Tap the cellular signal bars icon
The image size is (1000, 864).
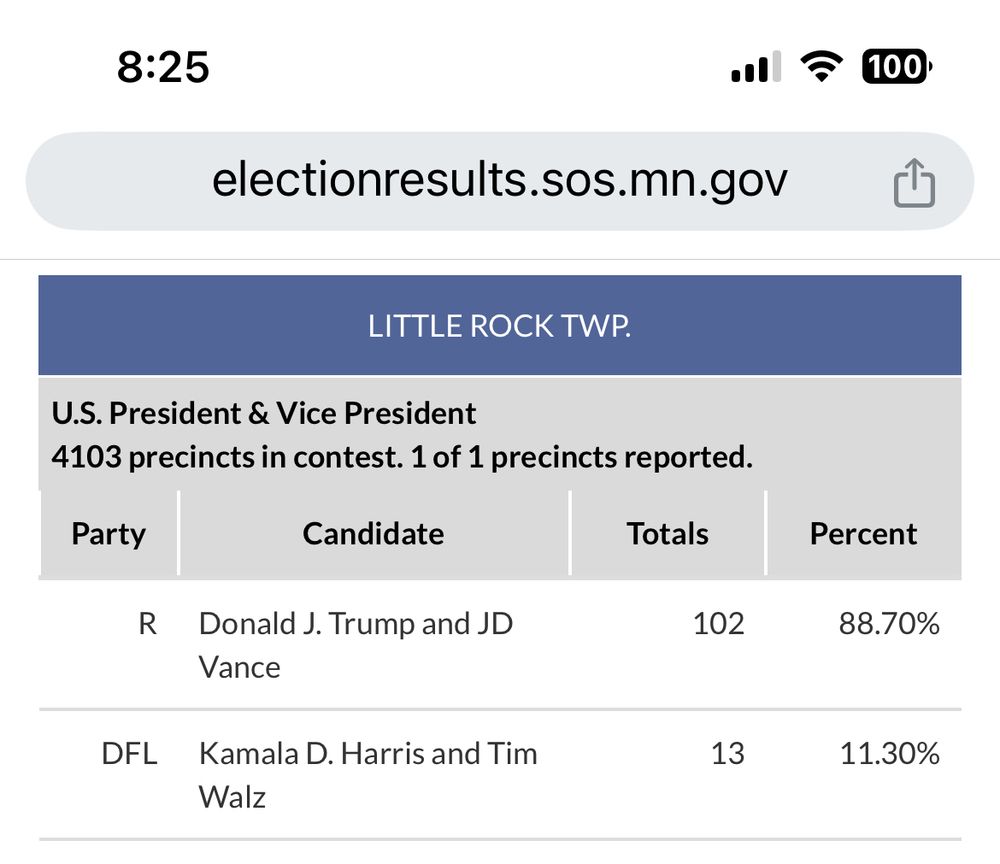coord(756,69)
